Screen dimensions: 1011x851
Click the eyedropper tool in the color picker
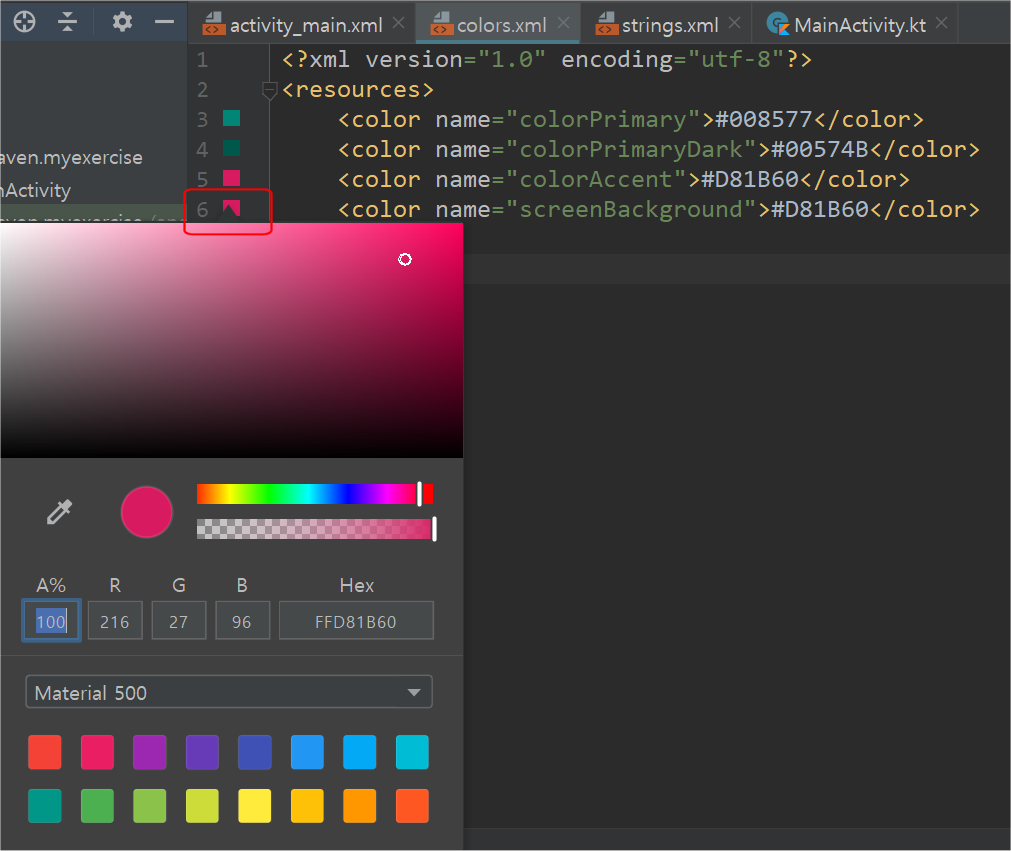58,512
